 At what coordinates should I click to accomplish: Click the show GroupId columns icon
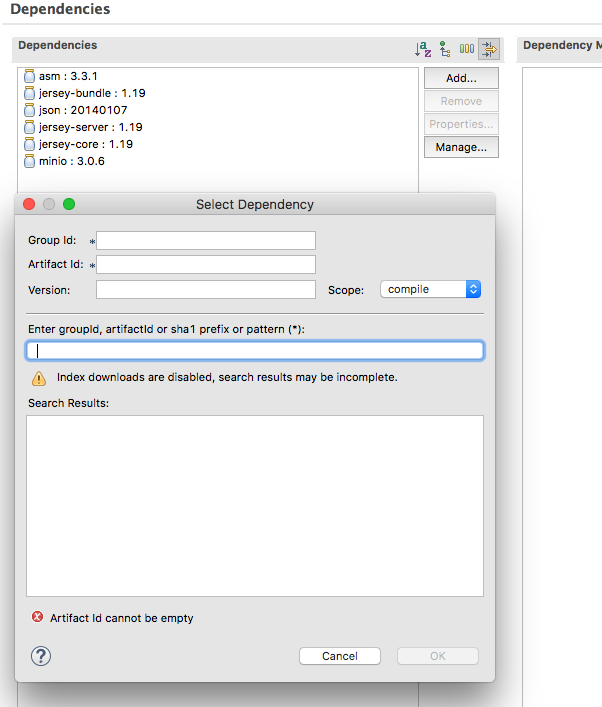pyautogui.click(x=467, y=49)
